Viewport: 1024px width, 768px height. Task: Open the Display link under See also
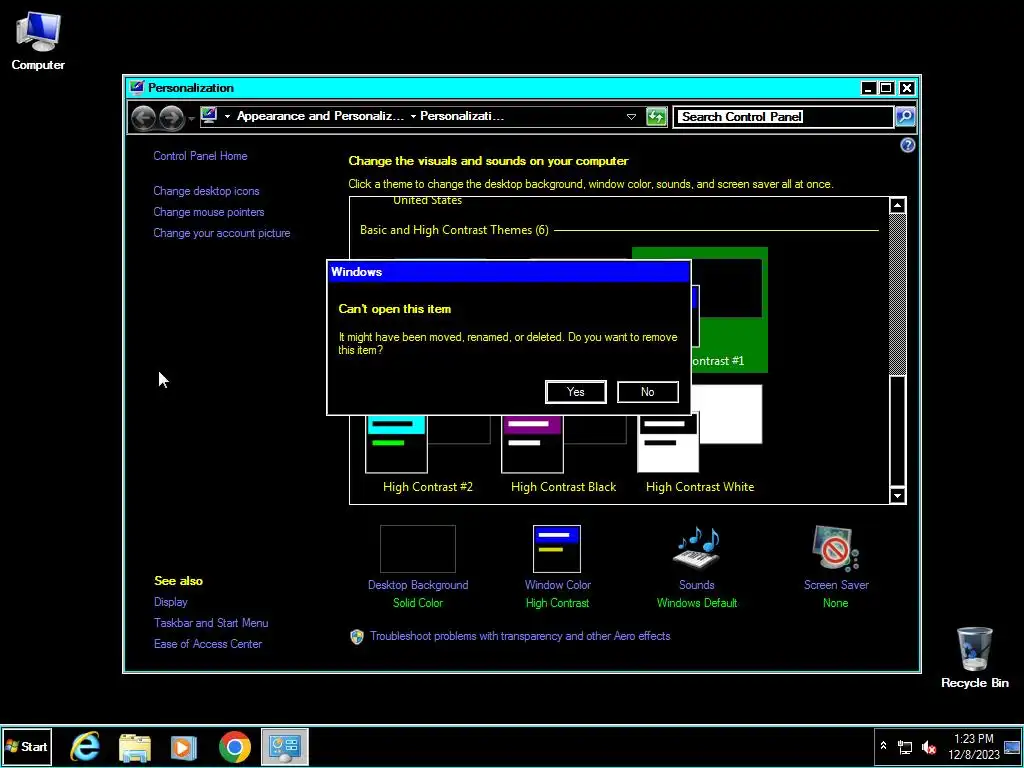170,602
